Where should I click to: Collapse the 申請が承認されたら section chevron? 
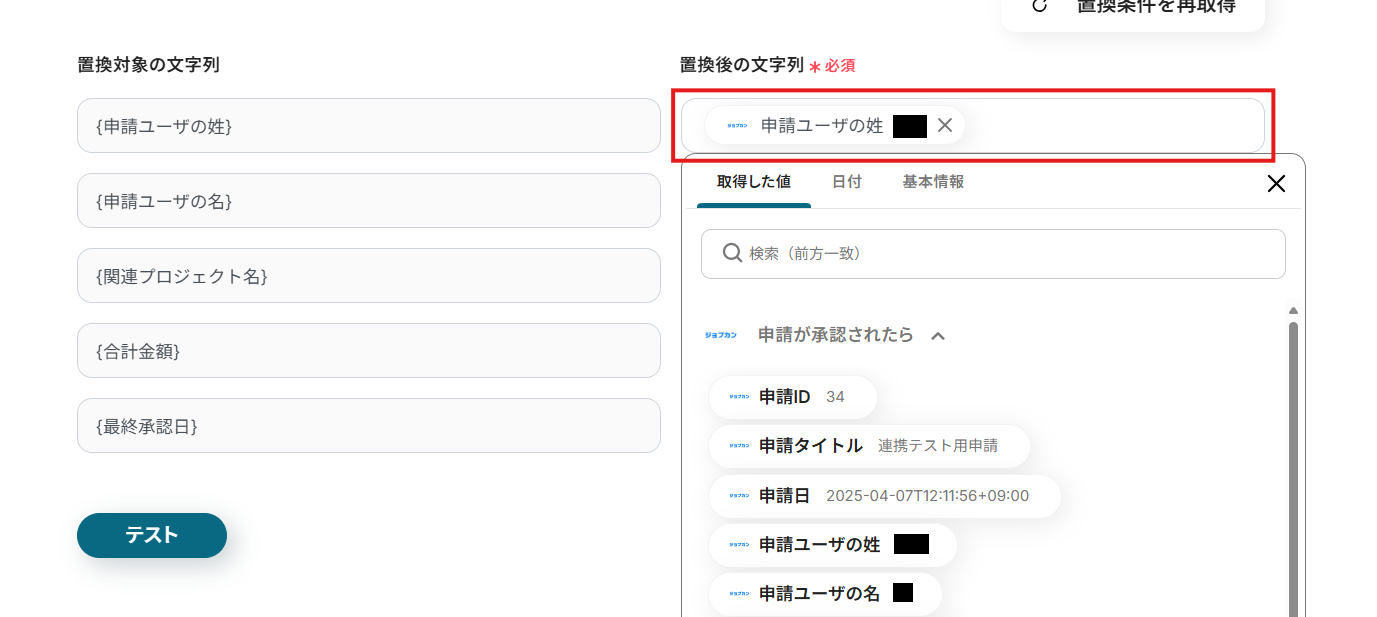938,336
